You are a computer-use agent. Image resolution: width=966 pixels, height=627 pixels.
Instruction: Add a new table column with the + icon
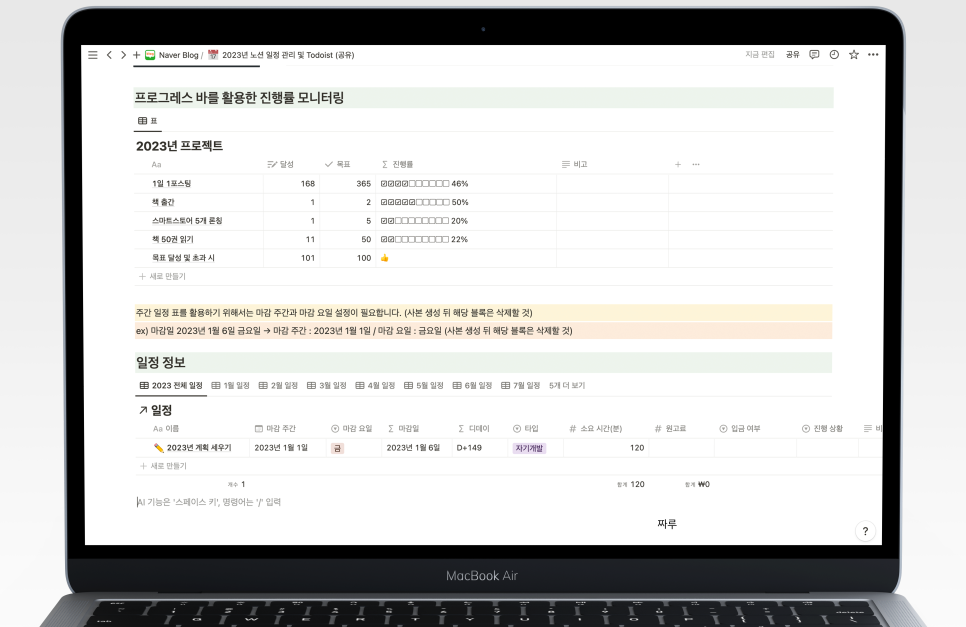coord(677,164)
